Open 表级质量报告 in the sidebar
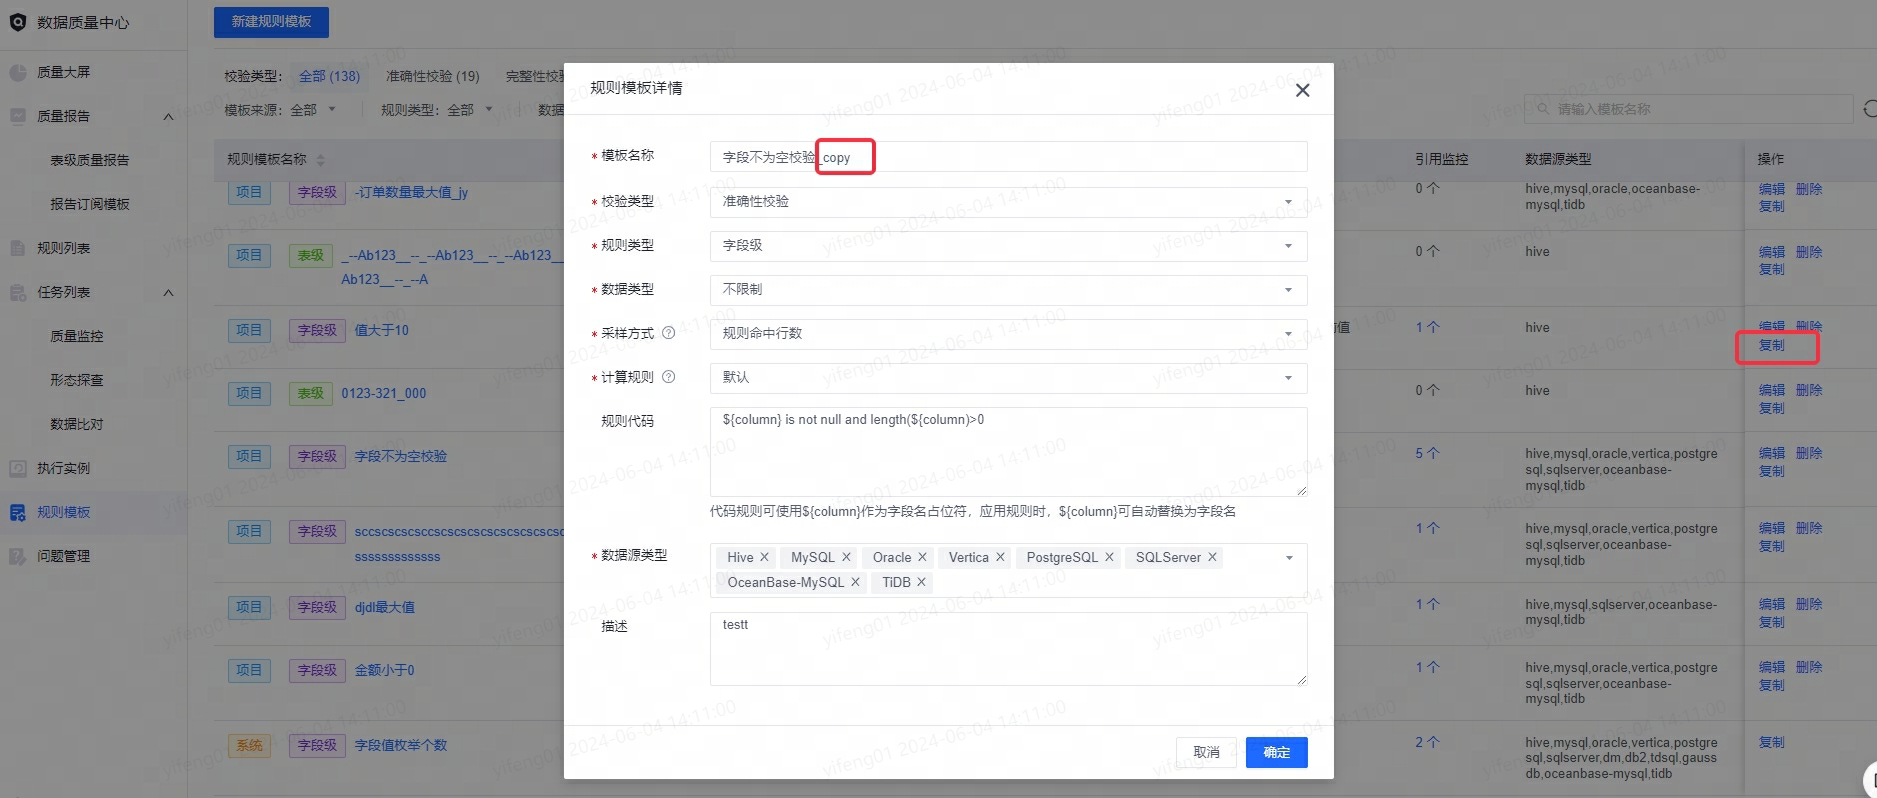 90,160
